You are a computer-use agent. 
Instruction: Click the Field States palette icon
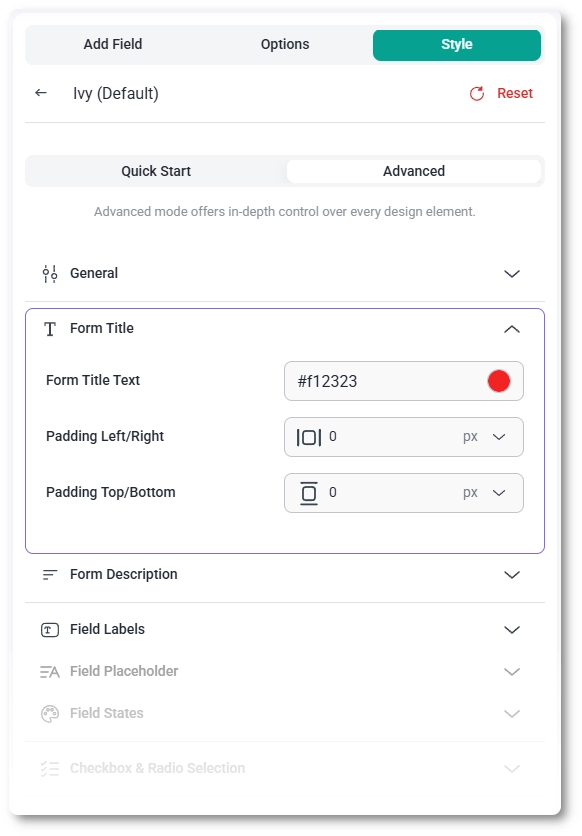point(47,713)
